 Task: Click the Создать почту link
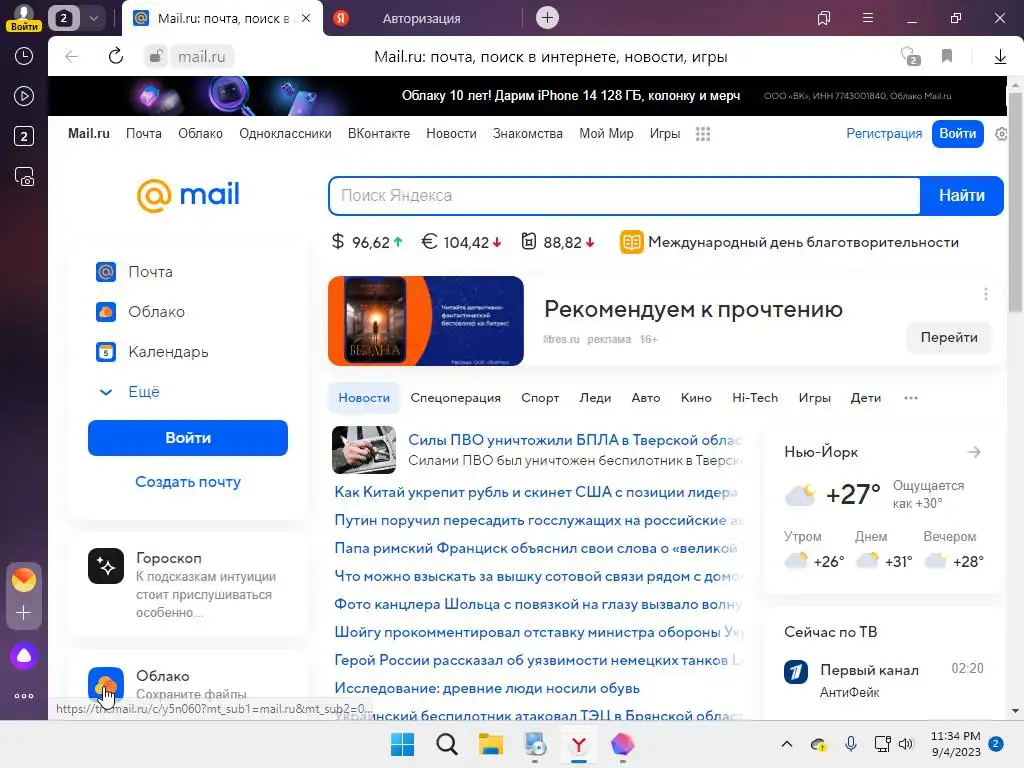coord(188,482)
